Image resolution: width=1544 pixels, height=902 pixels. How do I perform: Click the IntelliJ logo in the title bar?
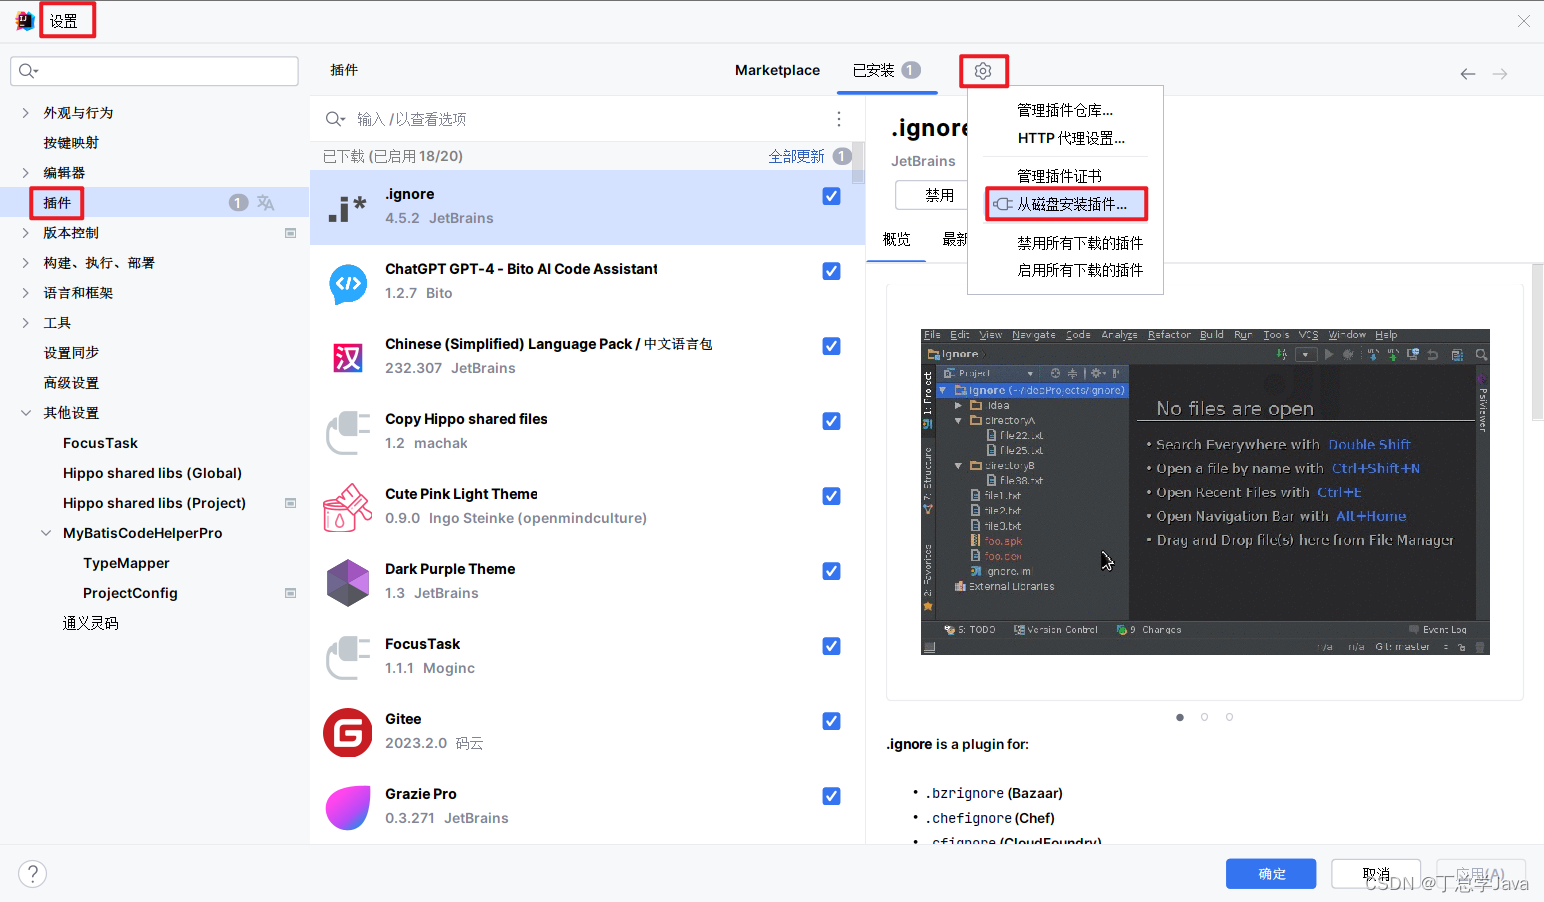(25, 21)
